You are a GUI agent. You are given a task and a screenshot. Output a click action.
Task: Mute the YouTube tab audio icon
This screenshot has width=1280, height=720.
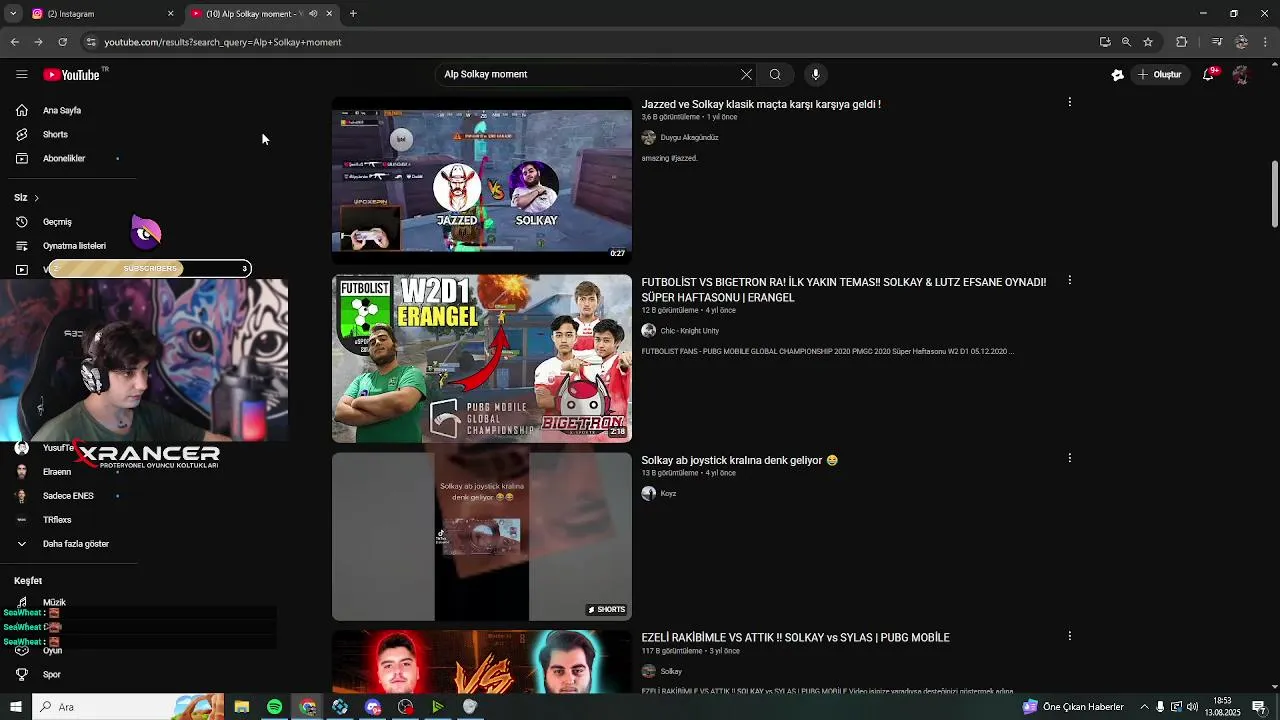[313, 14]
